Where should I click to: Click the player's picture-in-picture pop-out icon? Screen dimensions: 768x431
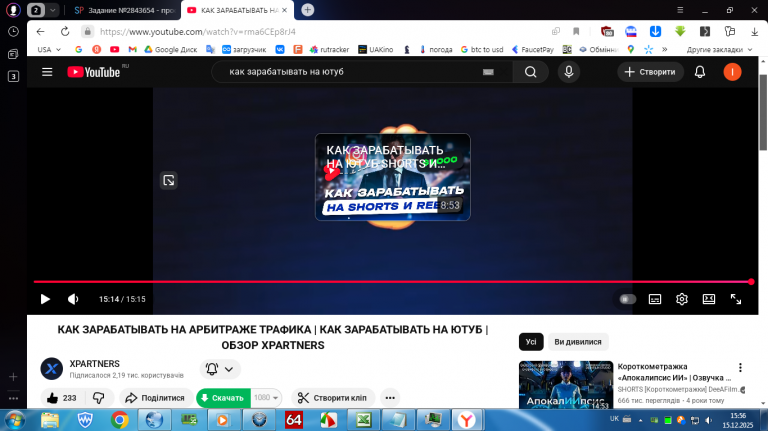(168, 181)
